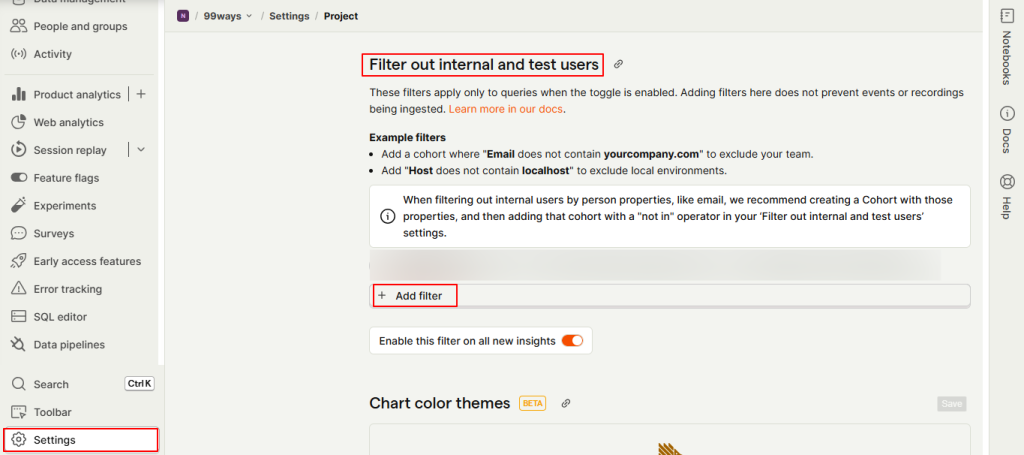Click the SQL editor icon
This screenshot has width=1024, height=455.
point(19,317)
